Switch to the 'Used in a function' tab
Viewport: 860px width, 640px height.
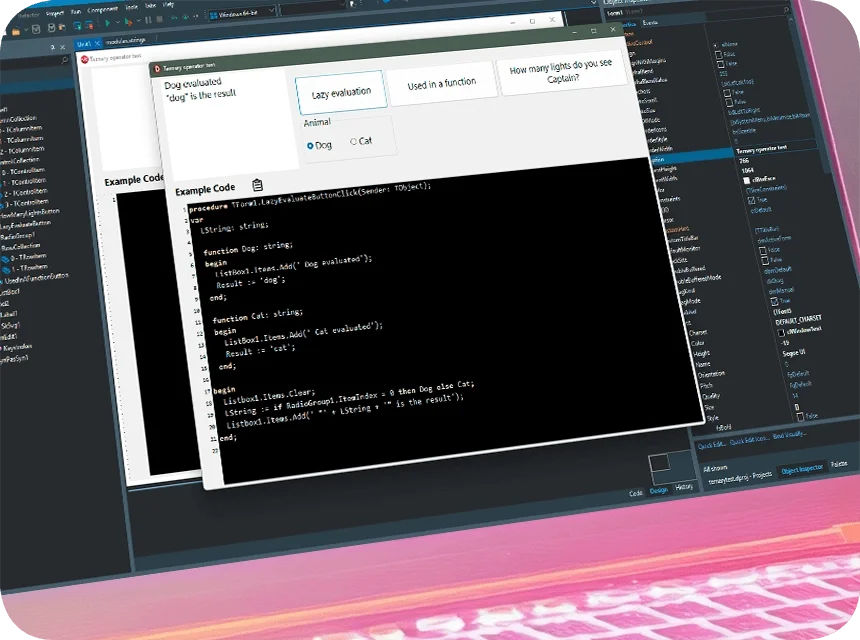click(x=443, y=83)
